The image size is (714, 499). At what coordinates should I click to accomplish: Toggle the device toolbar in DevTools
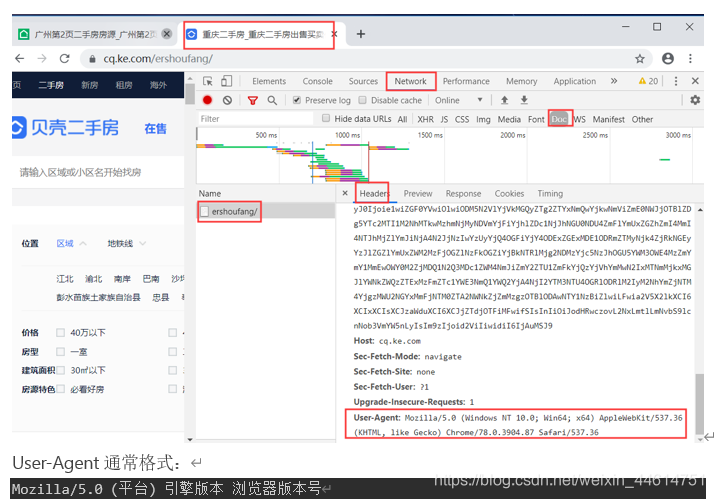pos(226,81)
